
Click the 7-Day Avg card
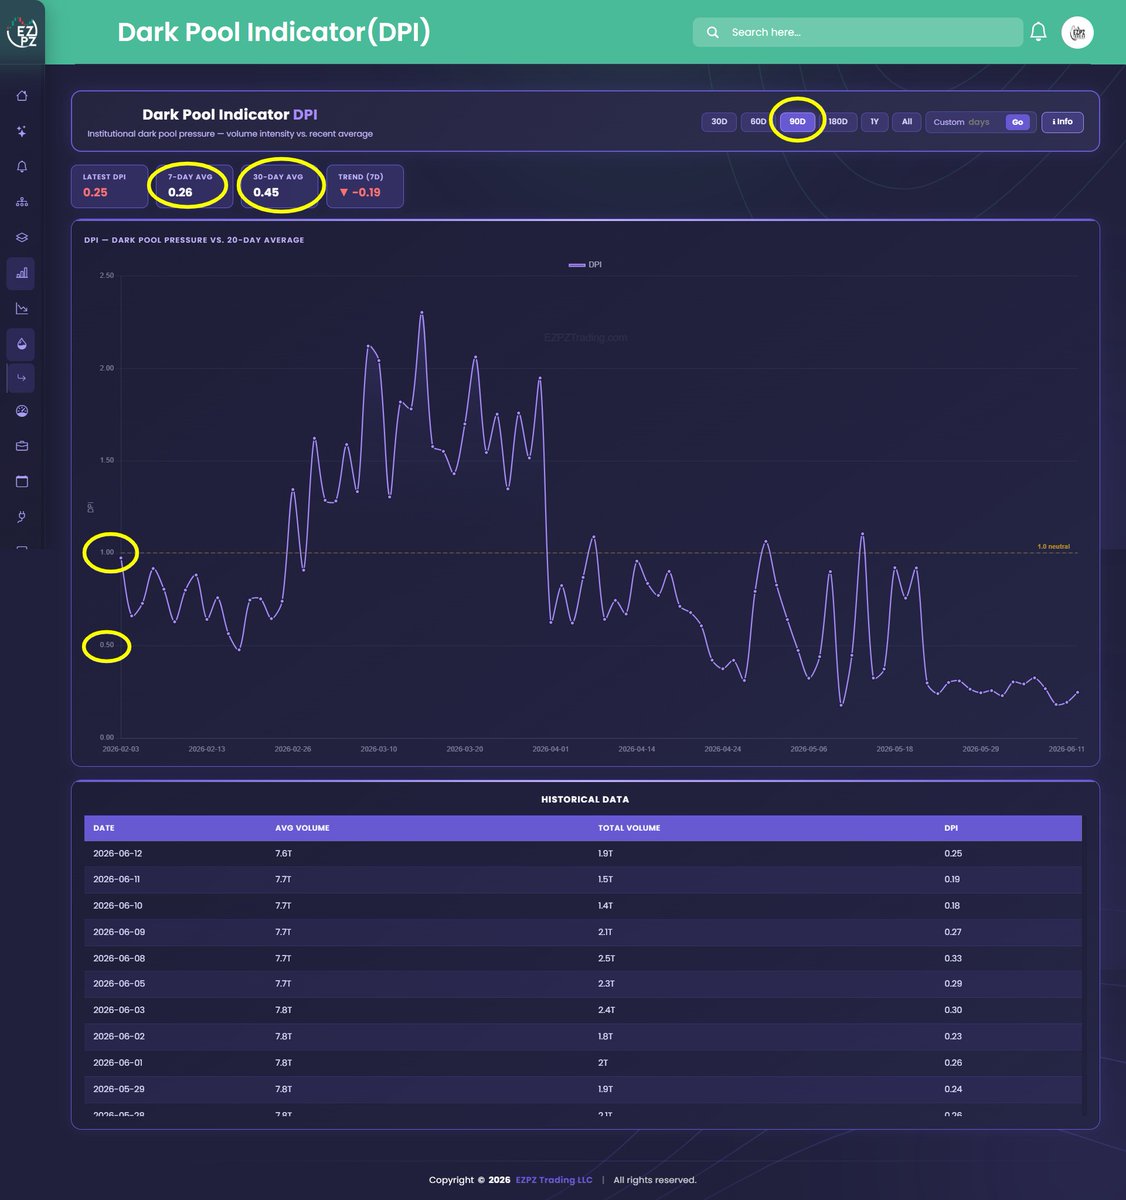(x=194, y=186)
